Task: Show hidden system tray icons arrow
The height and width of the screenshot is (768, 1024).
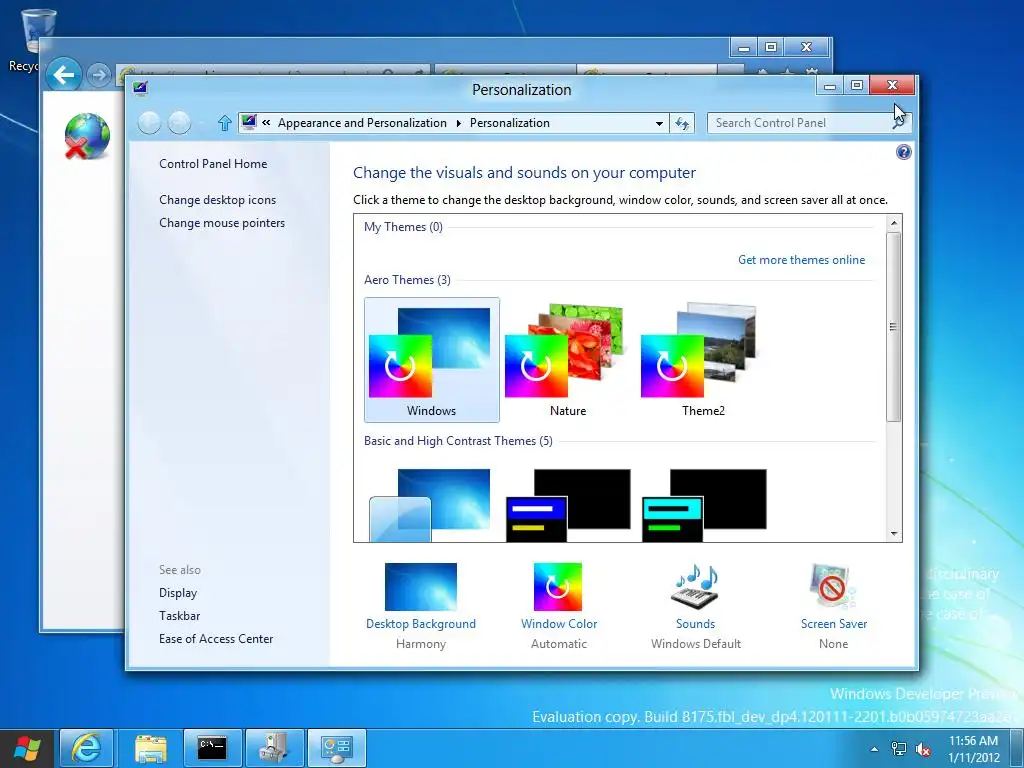Action: tap(874, 749)
